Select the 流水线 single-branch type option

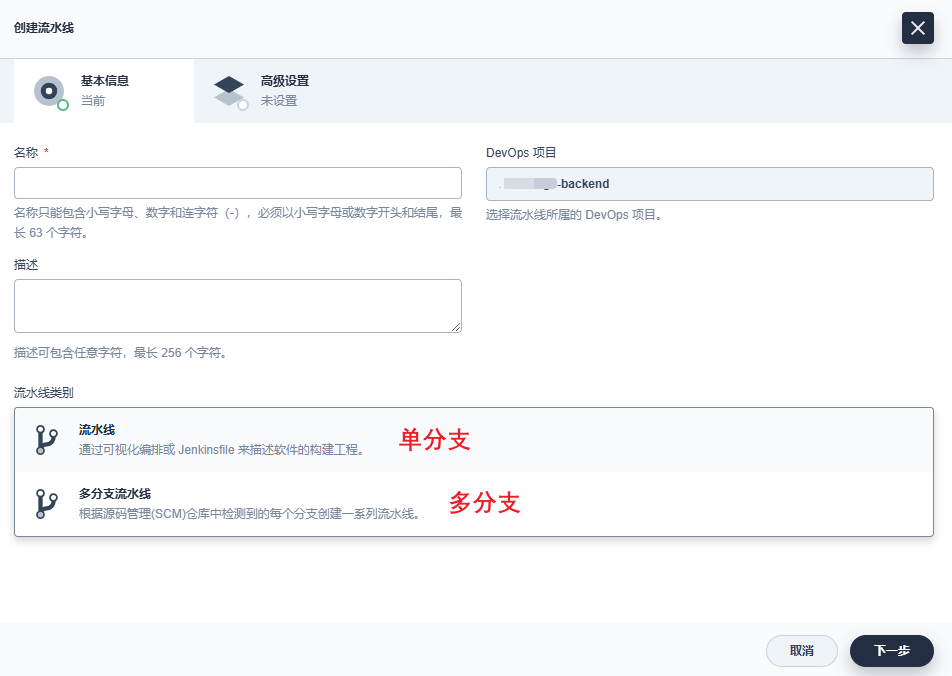474,440
